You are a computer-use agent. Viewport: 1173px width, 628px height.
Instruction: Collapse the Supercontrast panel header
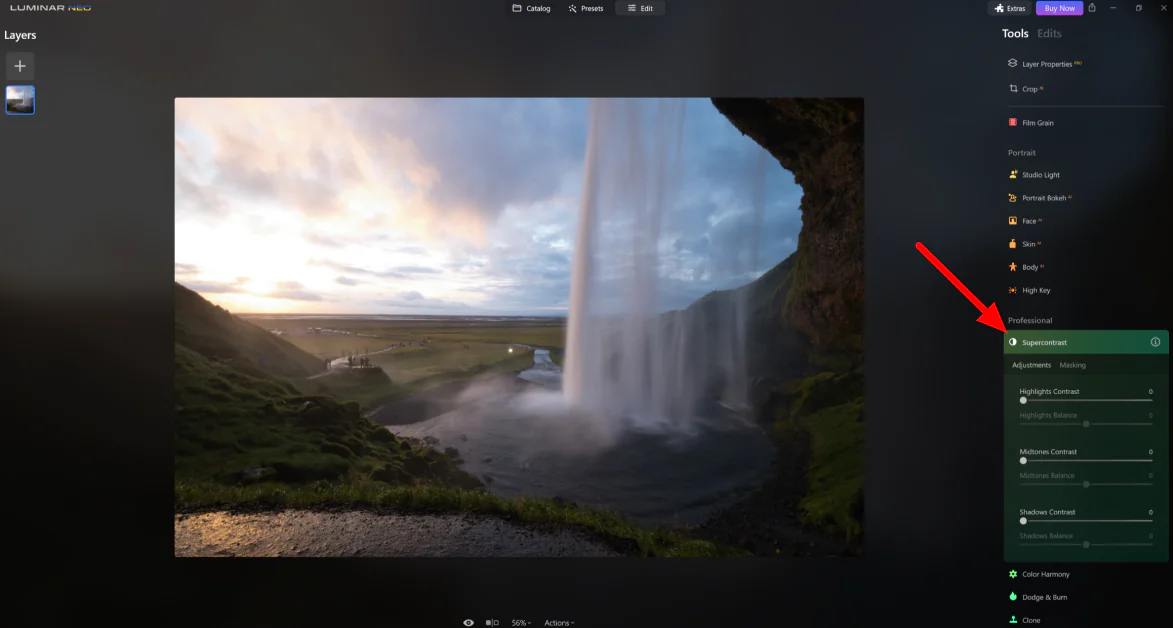coord(1044,342)
